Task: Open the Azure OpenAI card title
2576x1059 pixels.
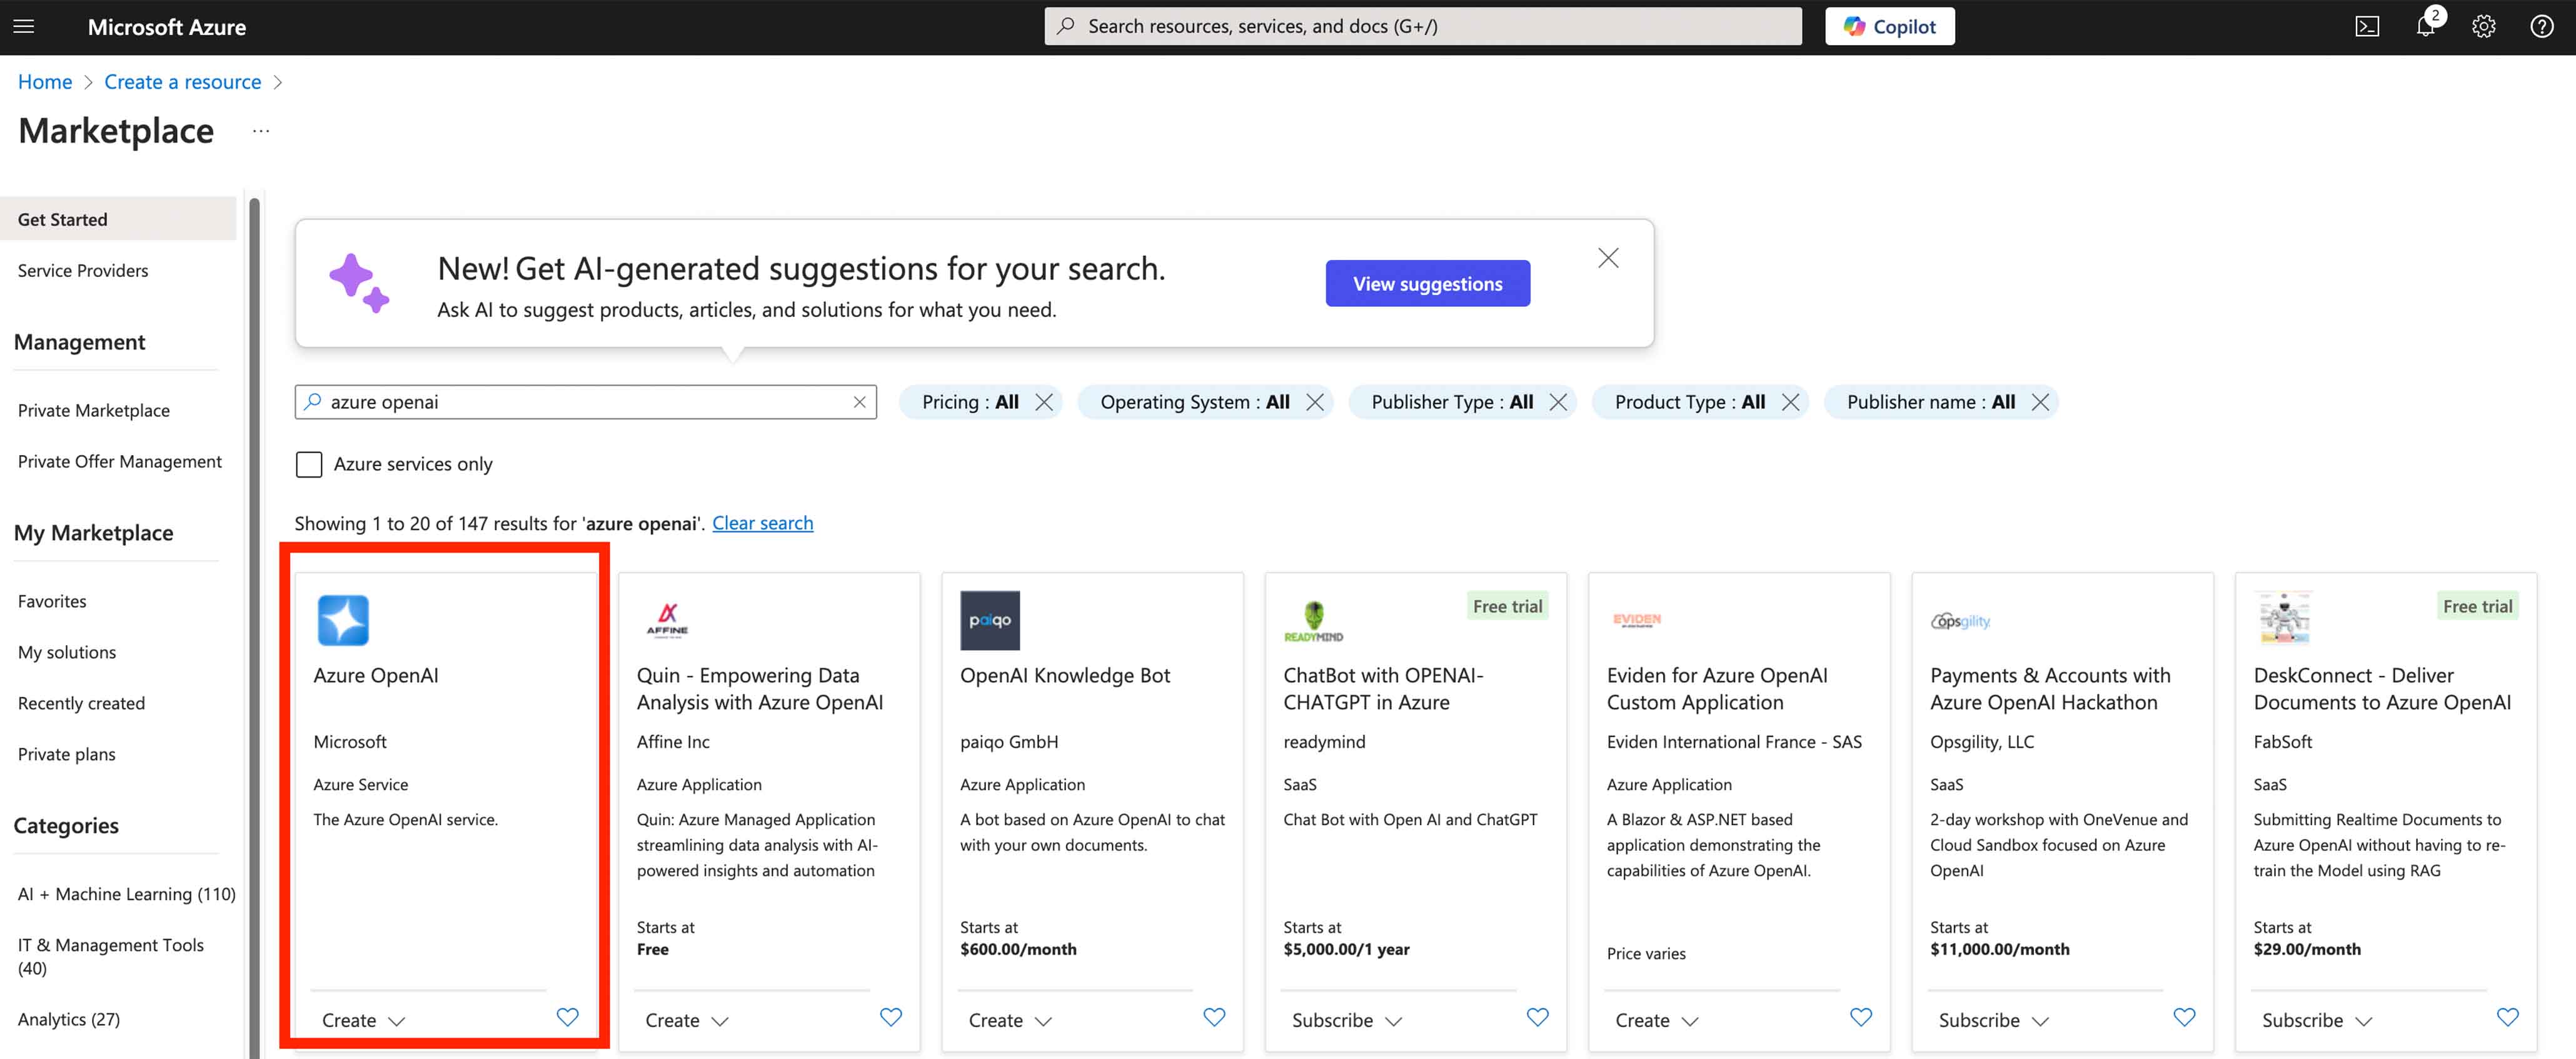Action: (x=376, y=675)
